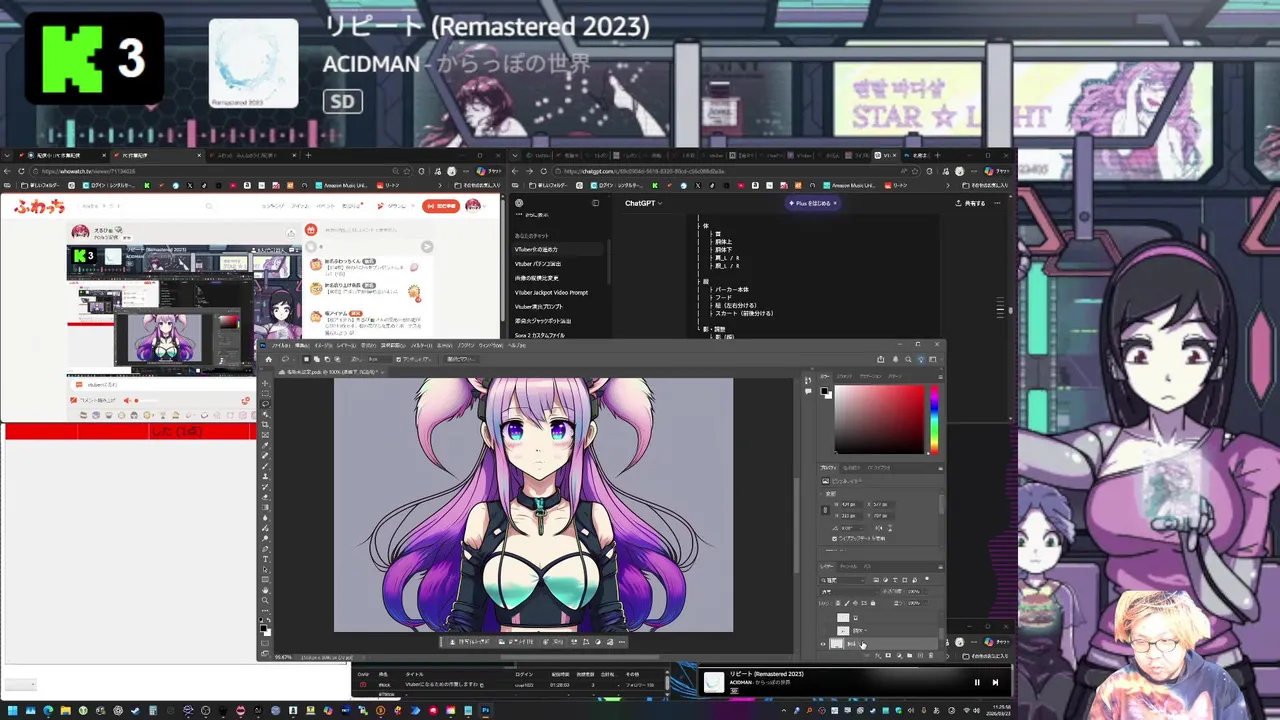The height and width of the screenshot is (720, 1280).
Task: Select the Crop tool
Action: [x=265, y=425]
